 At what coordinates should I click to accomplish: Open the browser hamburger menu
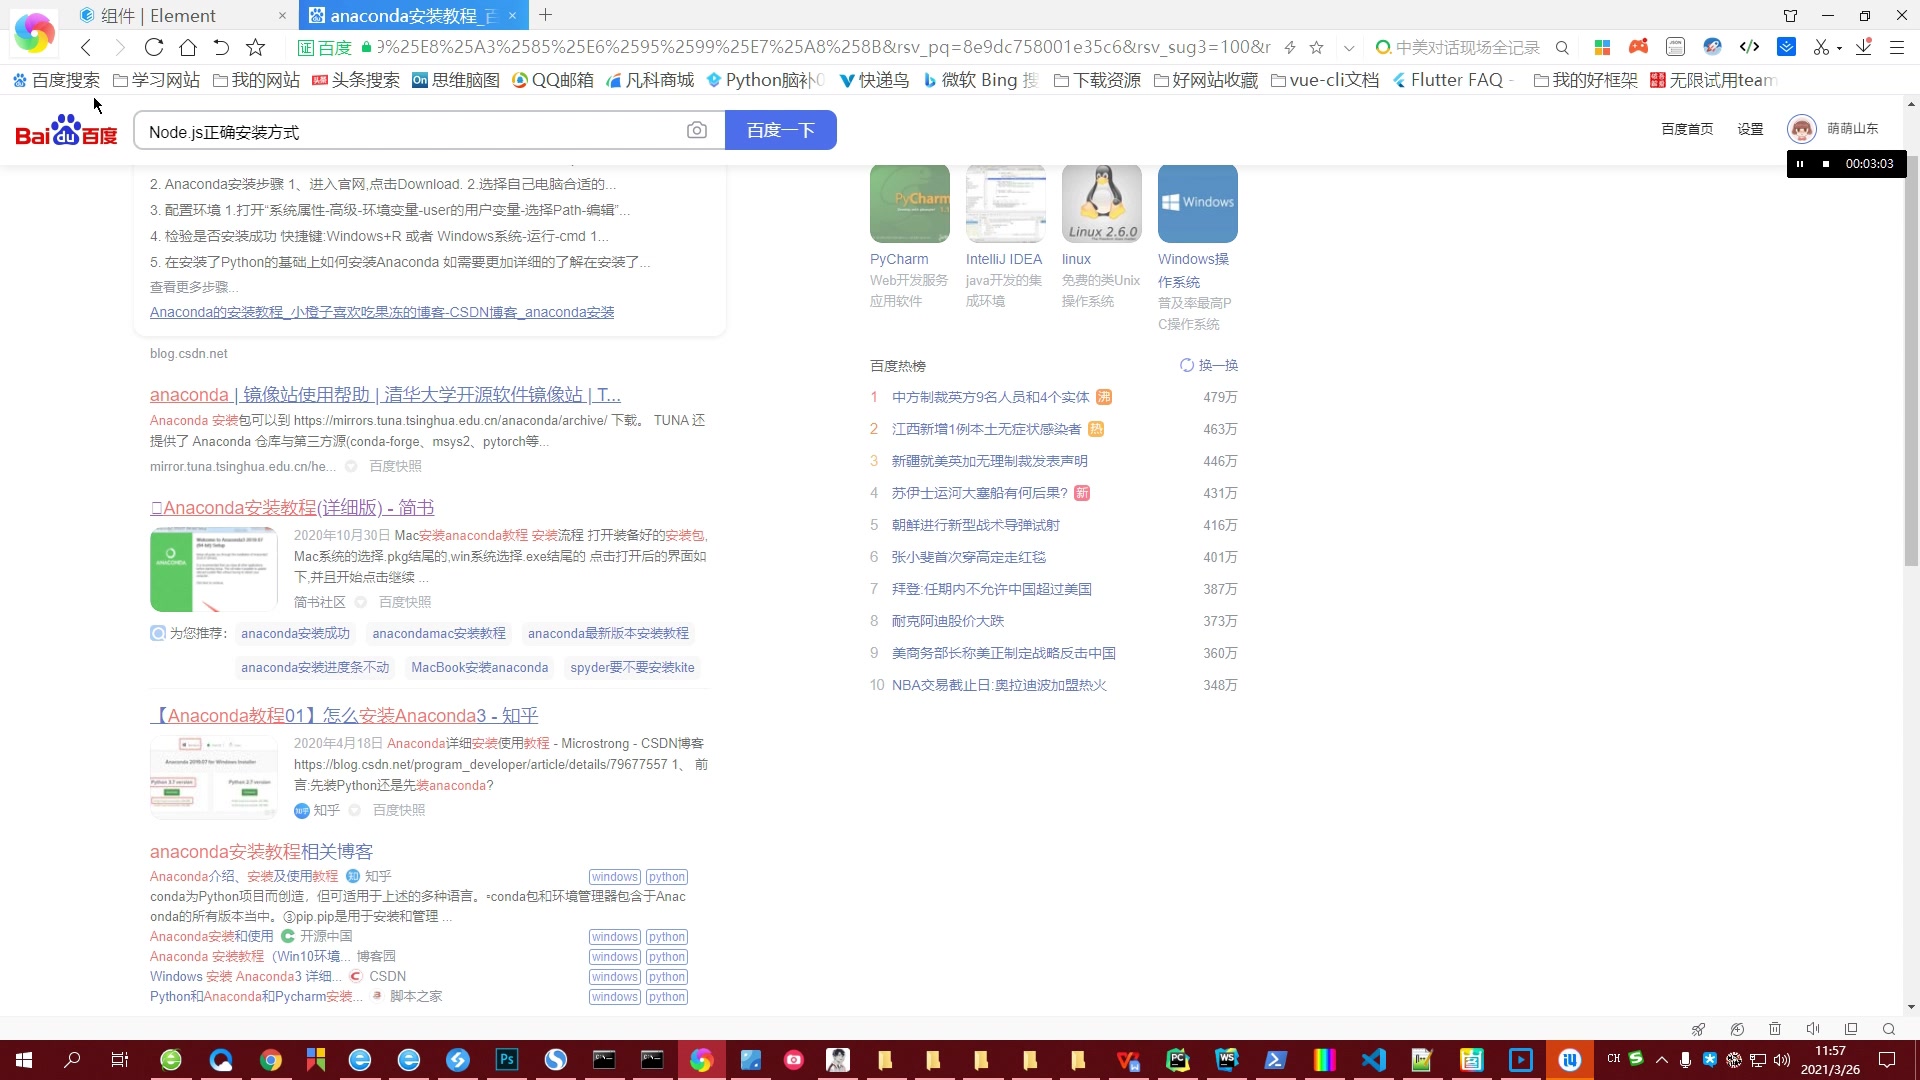pos(1896,47)
